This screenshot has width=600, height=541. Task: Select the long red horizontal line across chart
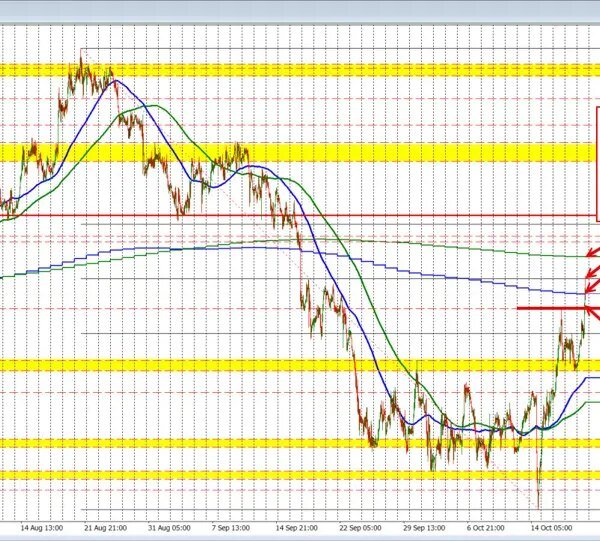(x=298, y=215)
